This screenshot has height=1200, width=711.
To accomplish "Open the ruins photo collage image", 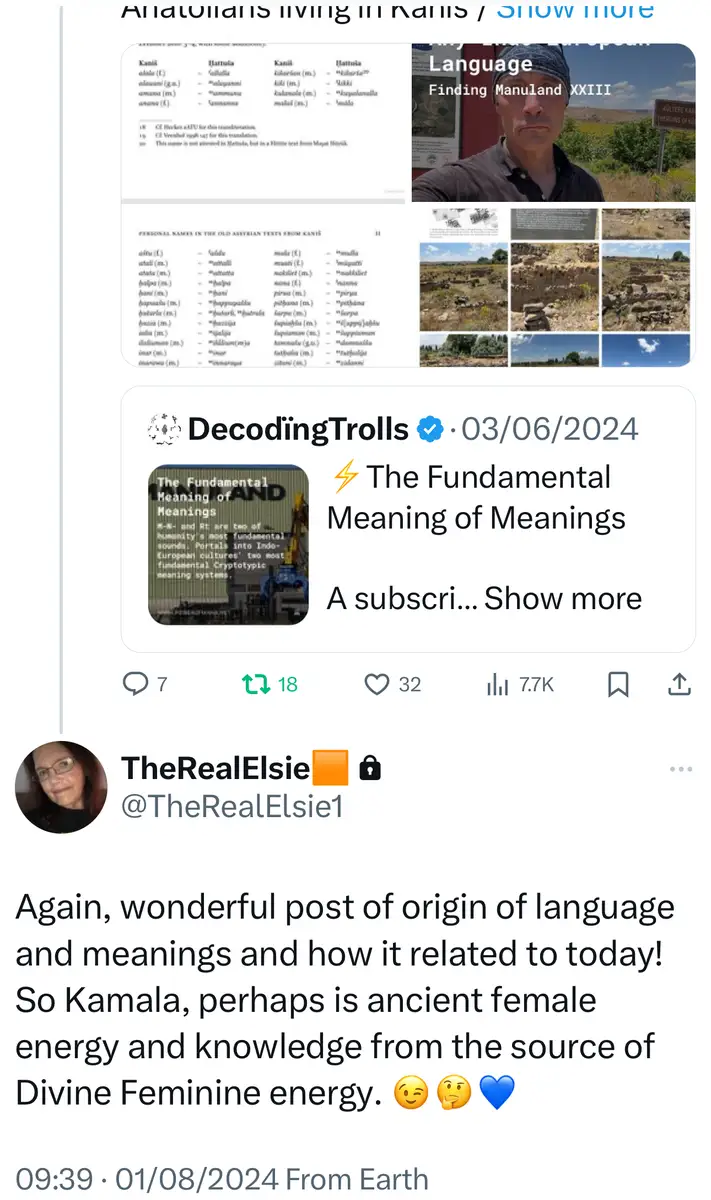I will click(553, 287).
